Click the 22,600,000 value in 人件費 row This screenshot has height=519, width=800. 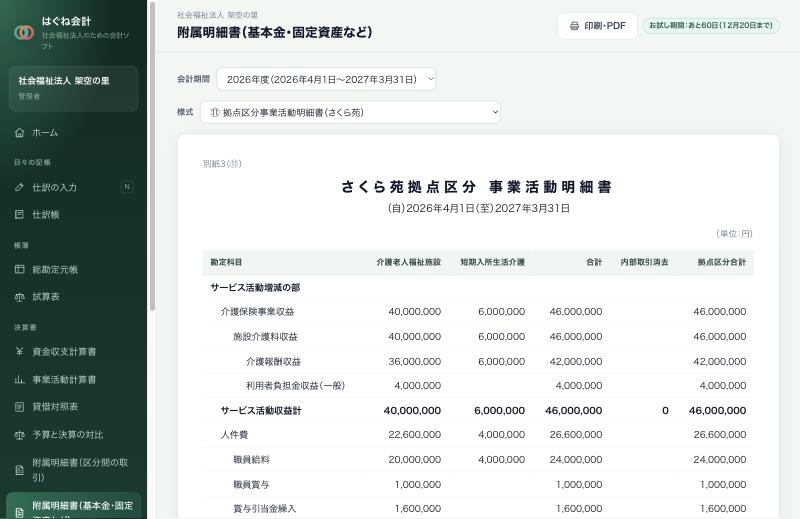[414, 434]
